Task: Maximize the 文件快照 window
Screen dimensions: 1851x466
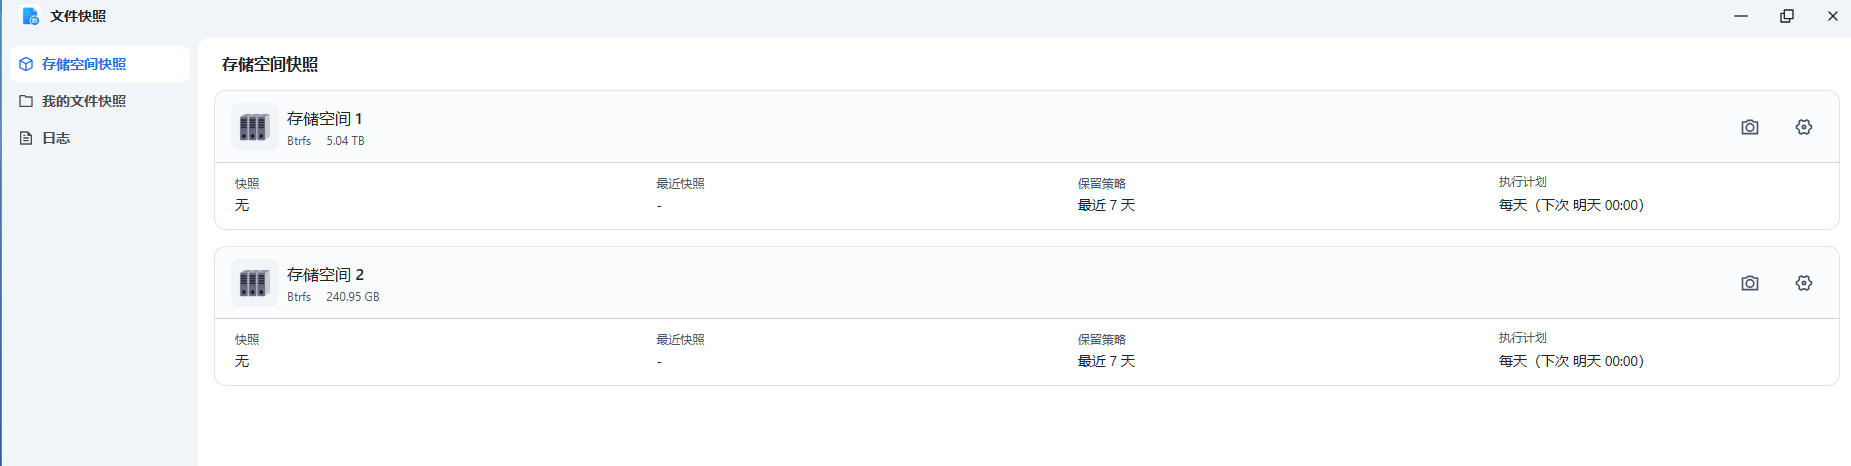Action: pos(1786,16)
